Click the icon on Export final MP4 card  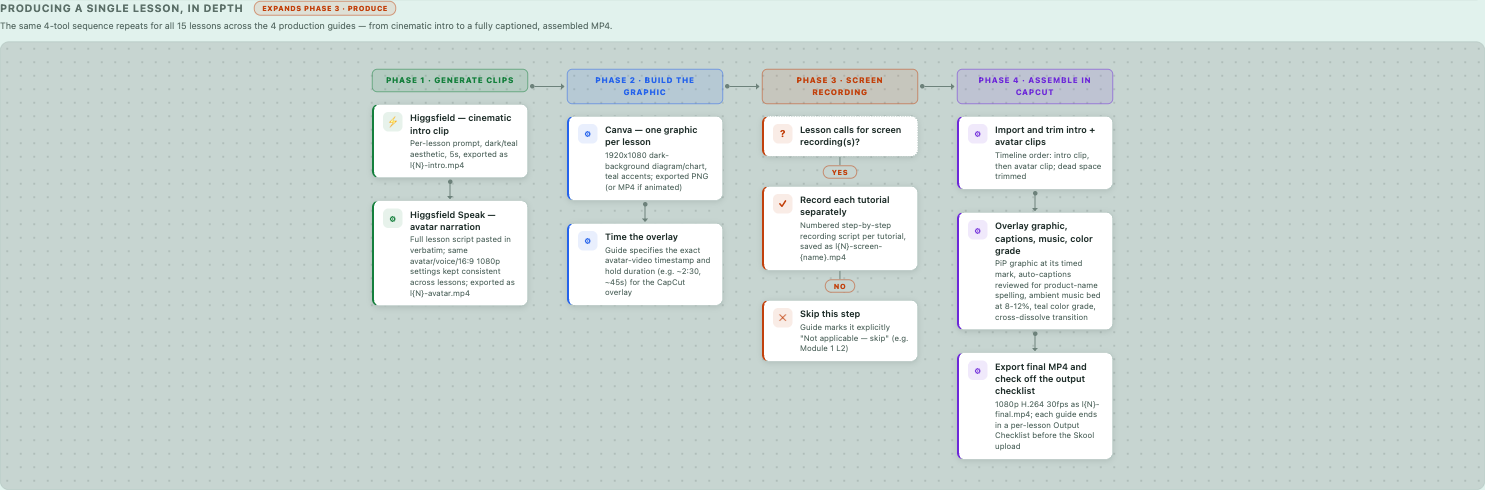pos(977,370)
